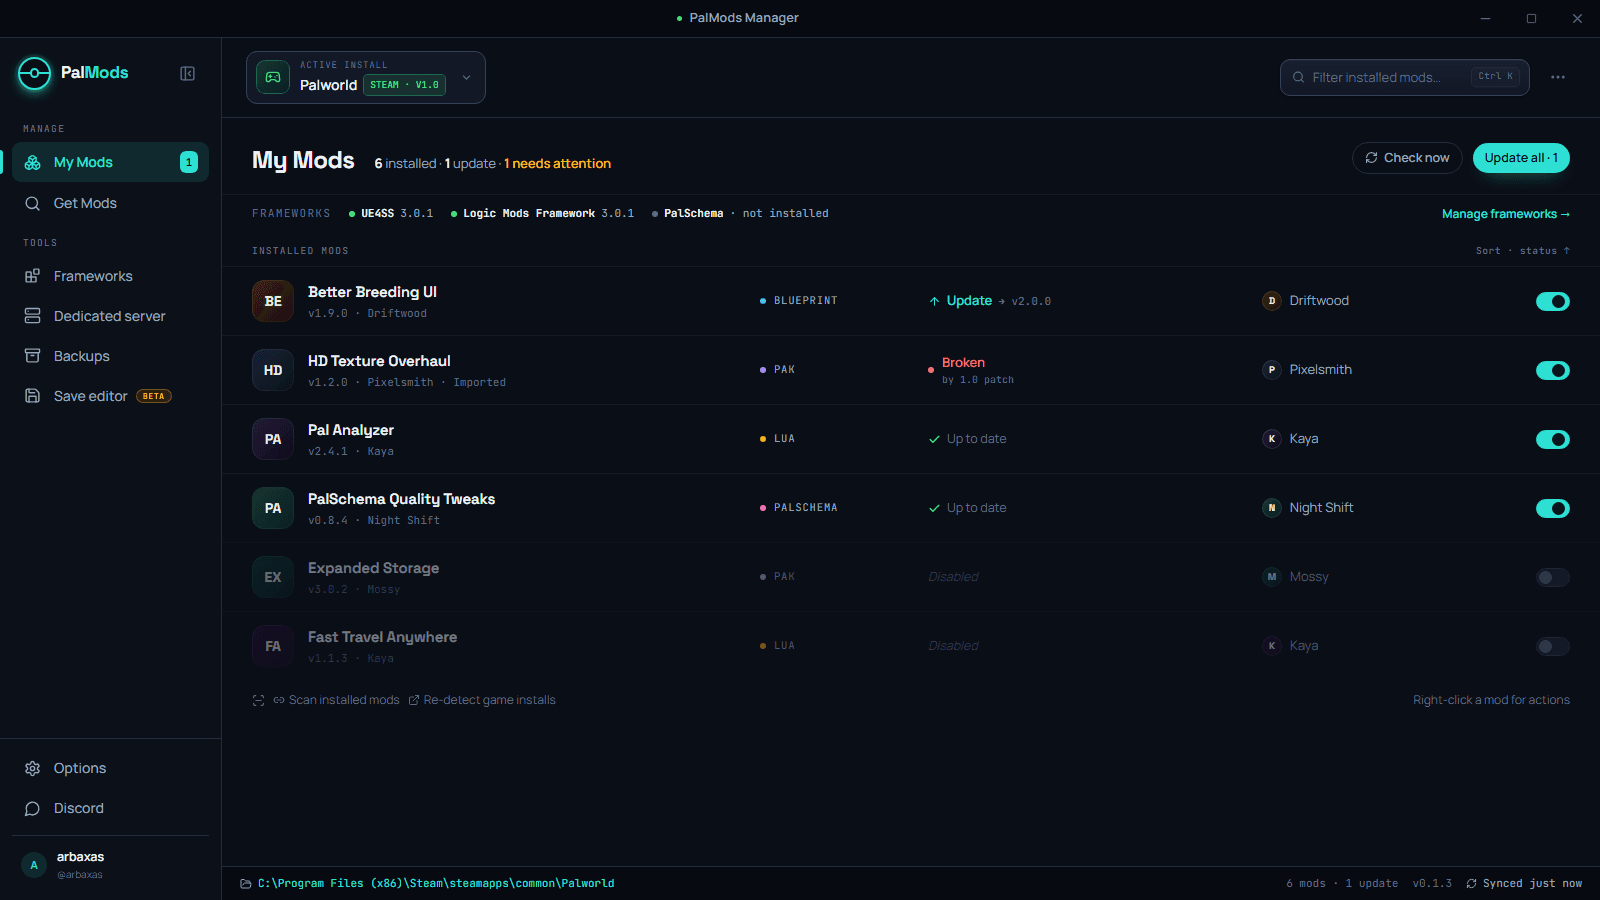Click the Check now button
The height and width of the screenshot is (900, 1600).
(x=1407, y=158)
